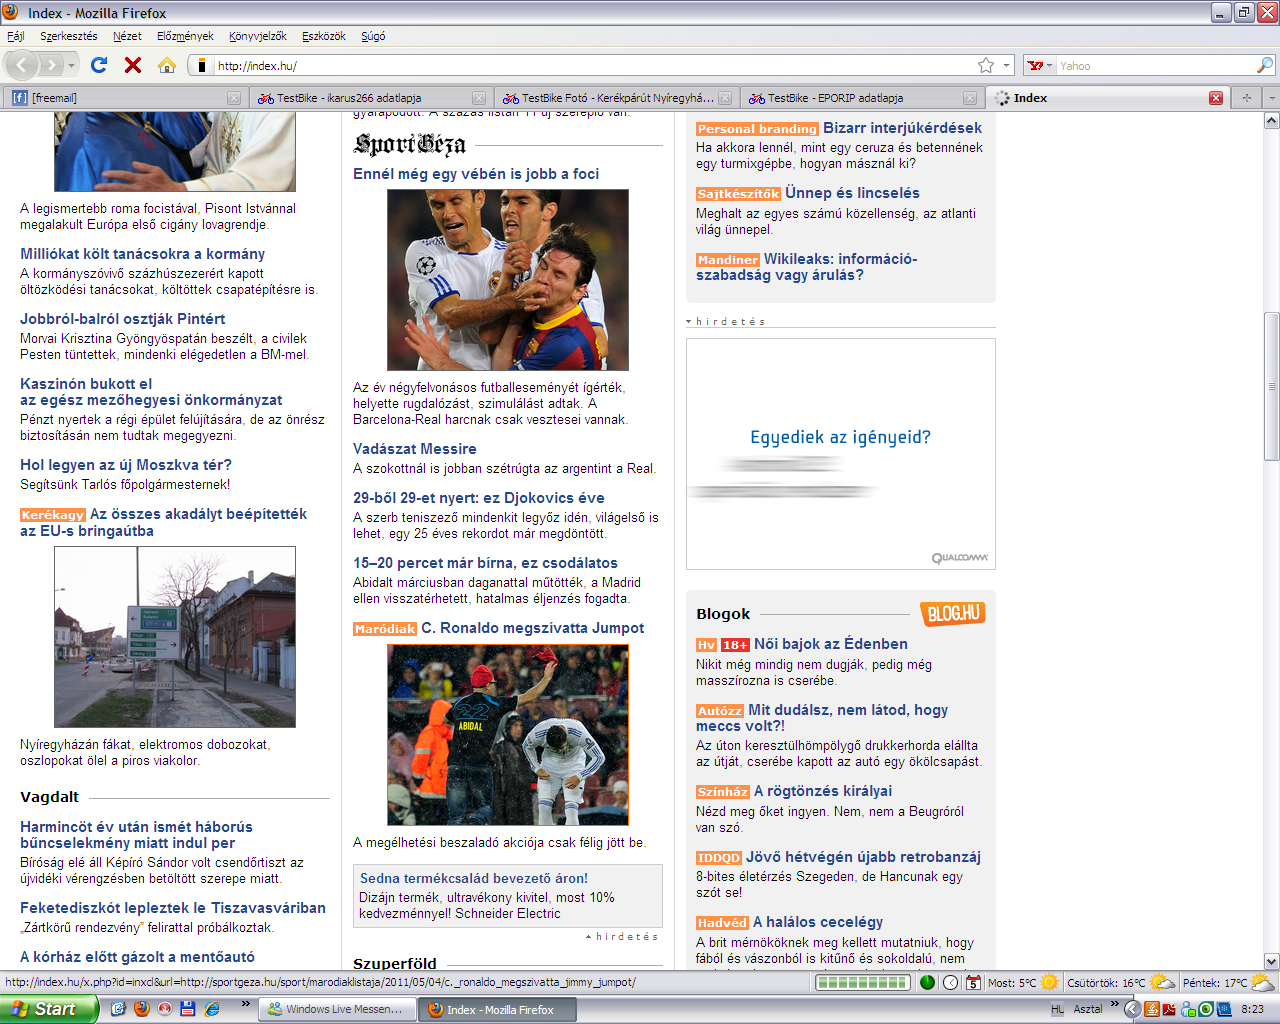Click the Back navigation arrow

[22, 65]
